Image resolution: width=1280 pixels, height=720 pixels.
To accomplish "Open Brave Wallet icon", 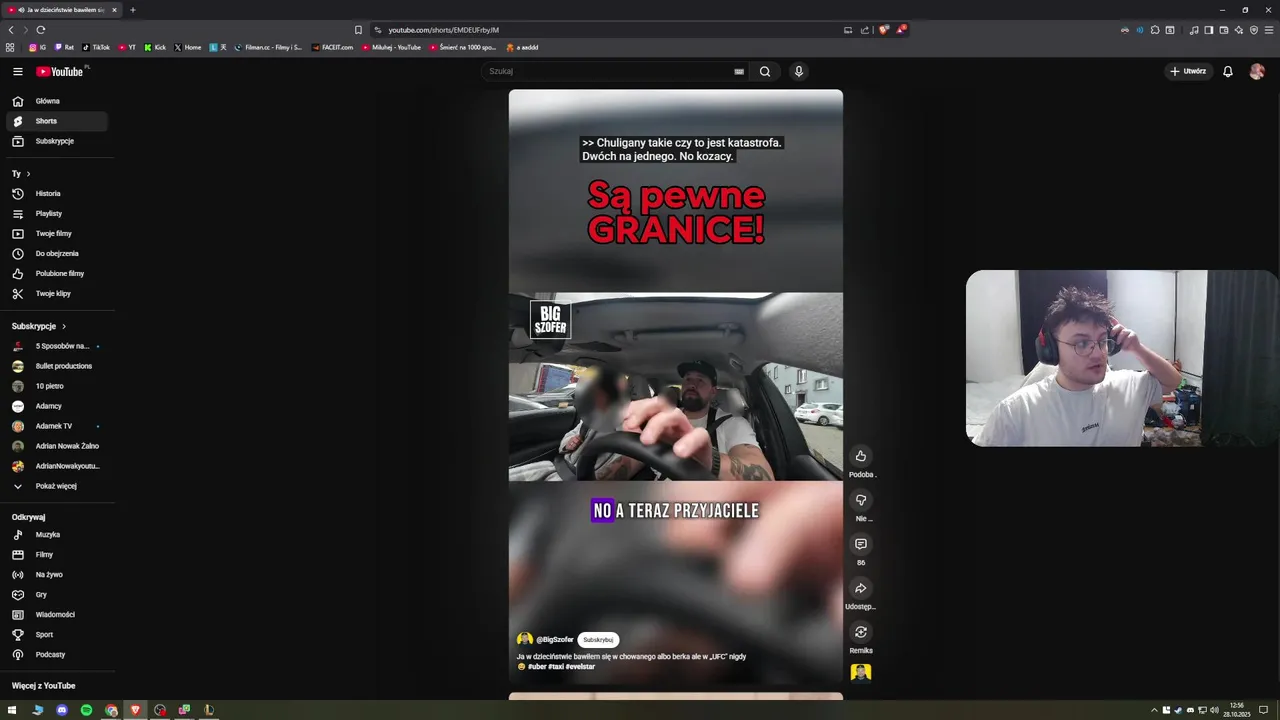I will point(1224,30).
